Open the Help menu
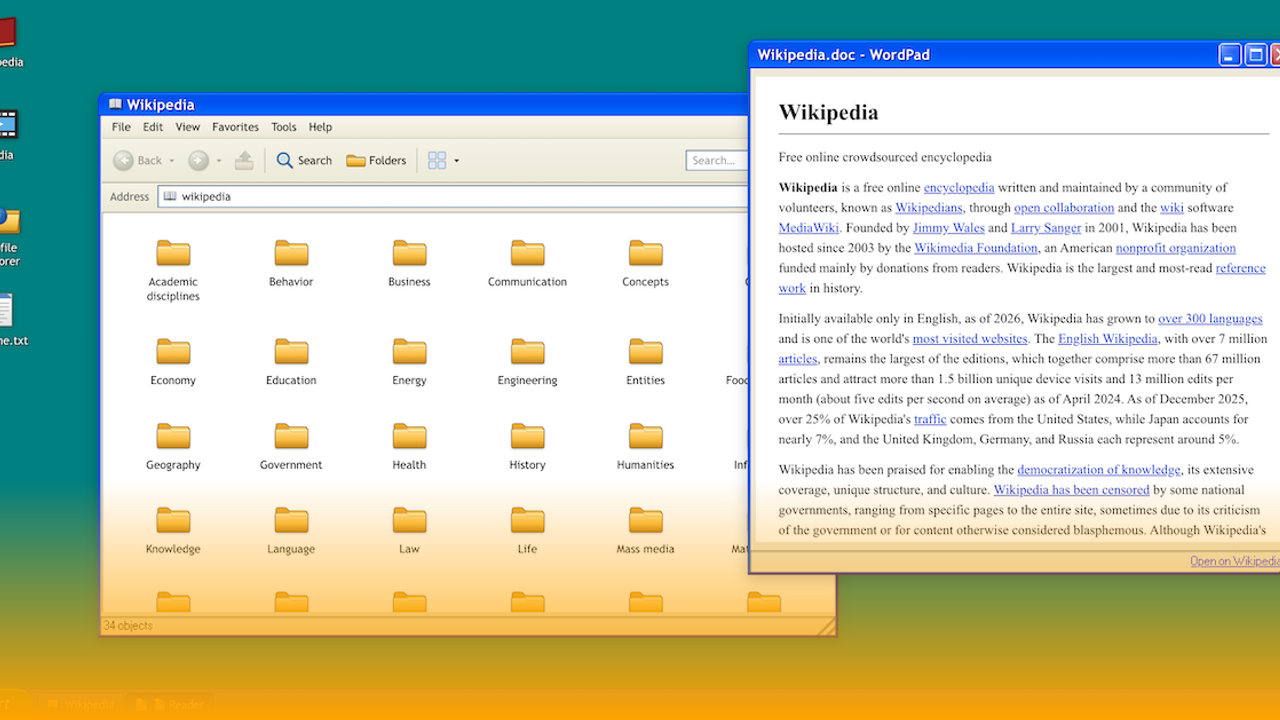The image size is (1280, 720). 320,127
